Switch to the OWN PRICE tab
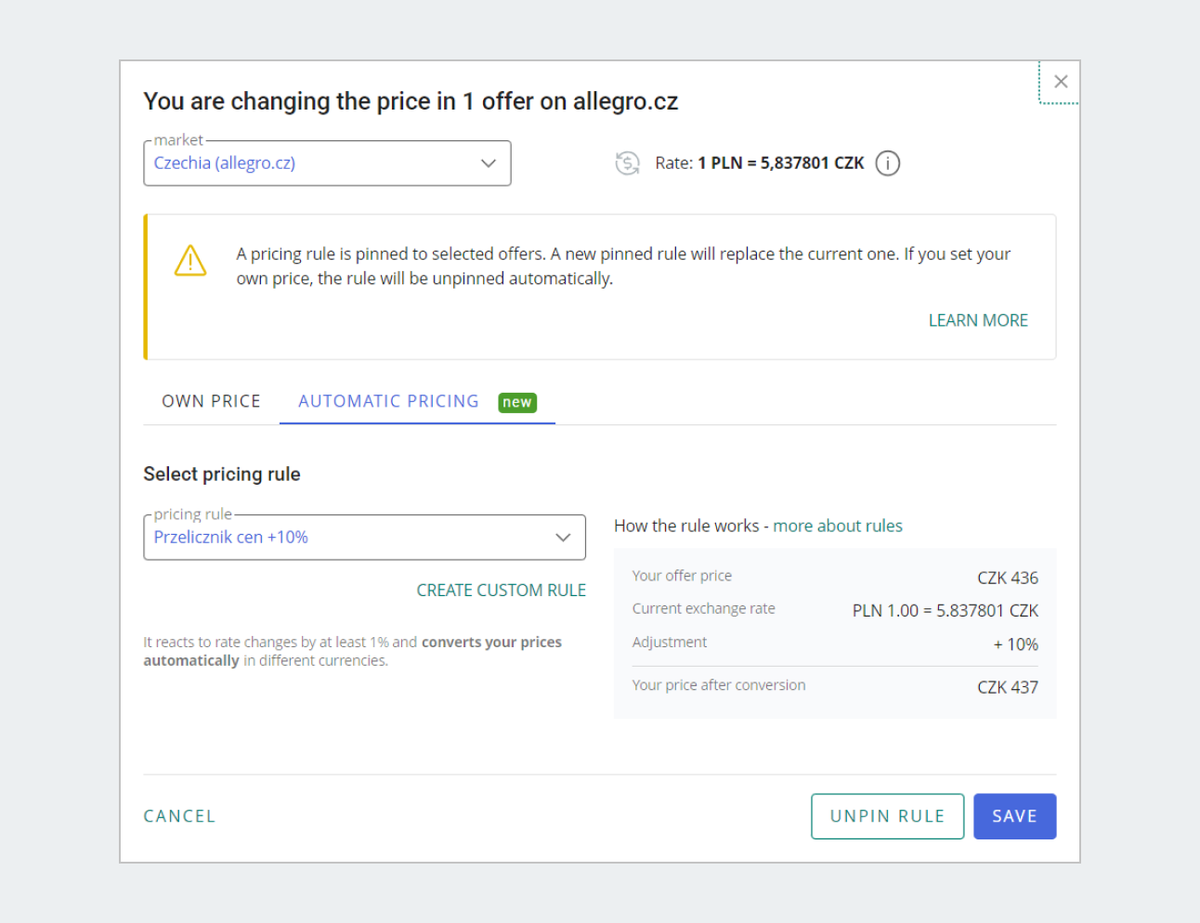Screen dimensions: 1200x923 (211, 401)
